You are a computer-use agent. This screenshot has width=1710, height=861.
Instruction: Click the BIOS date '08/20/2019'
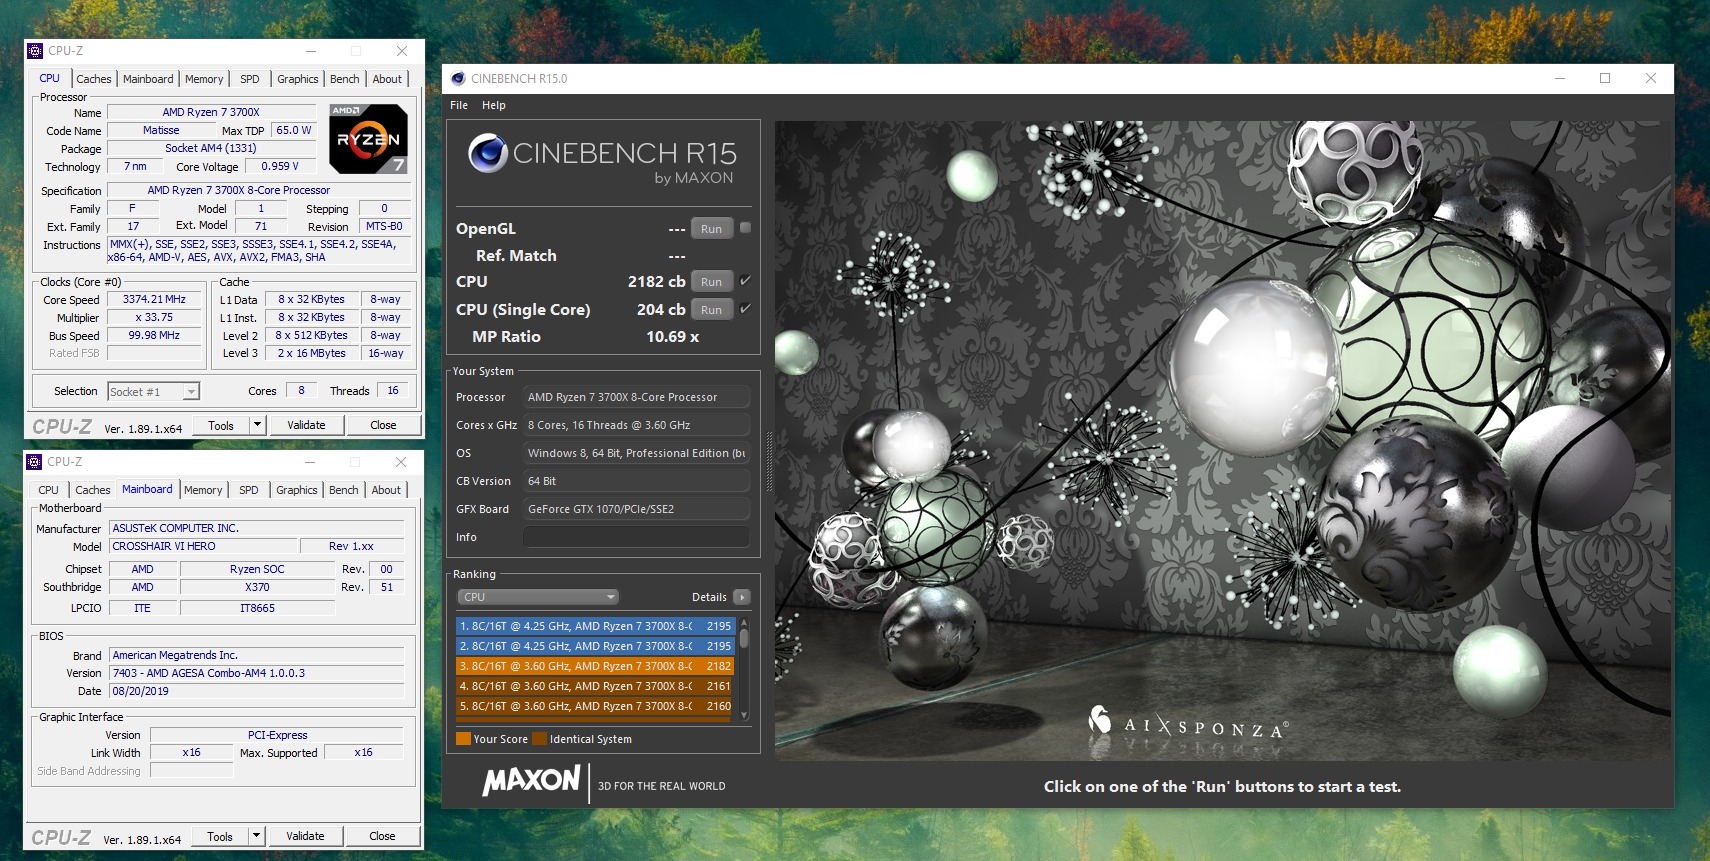pos(257,691)
